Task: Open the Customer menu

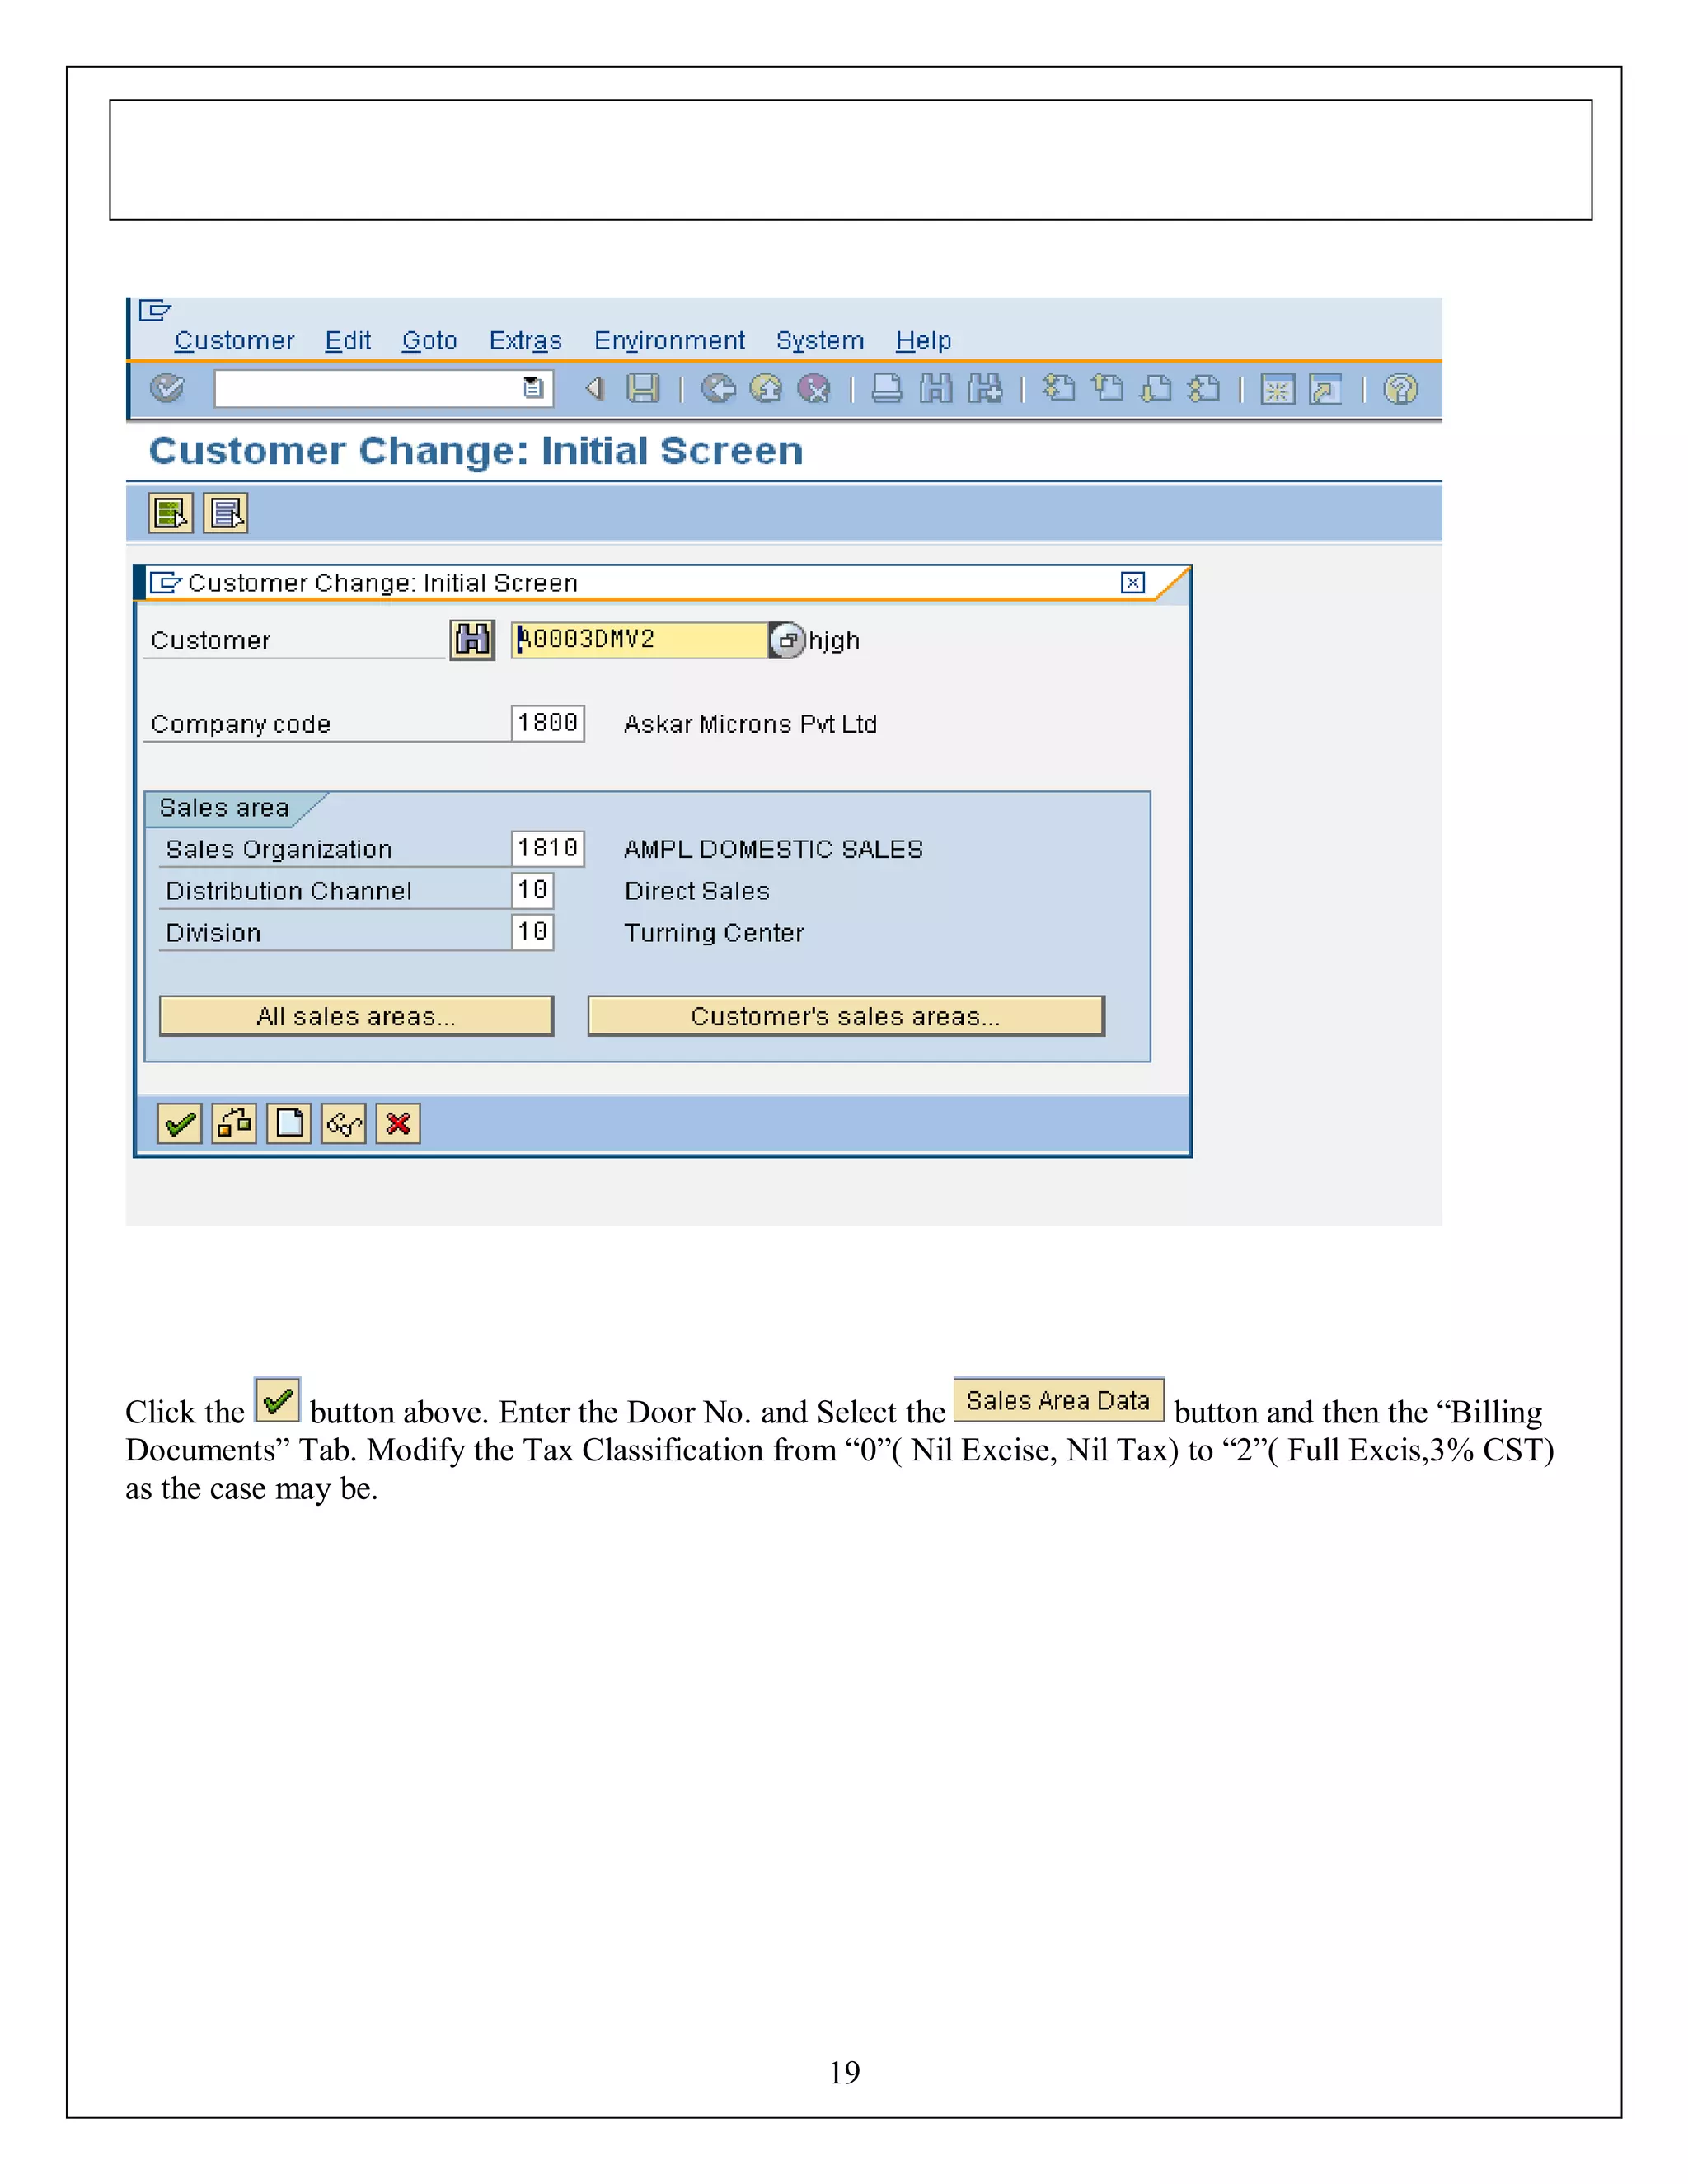Action: pyautogui.click(x=234, y=341)
